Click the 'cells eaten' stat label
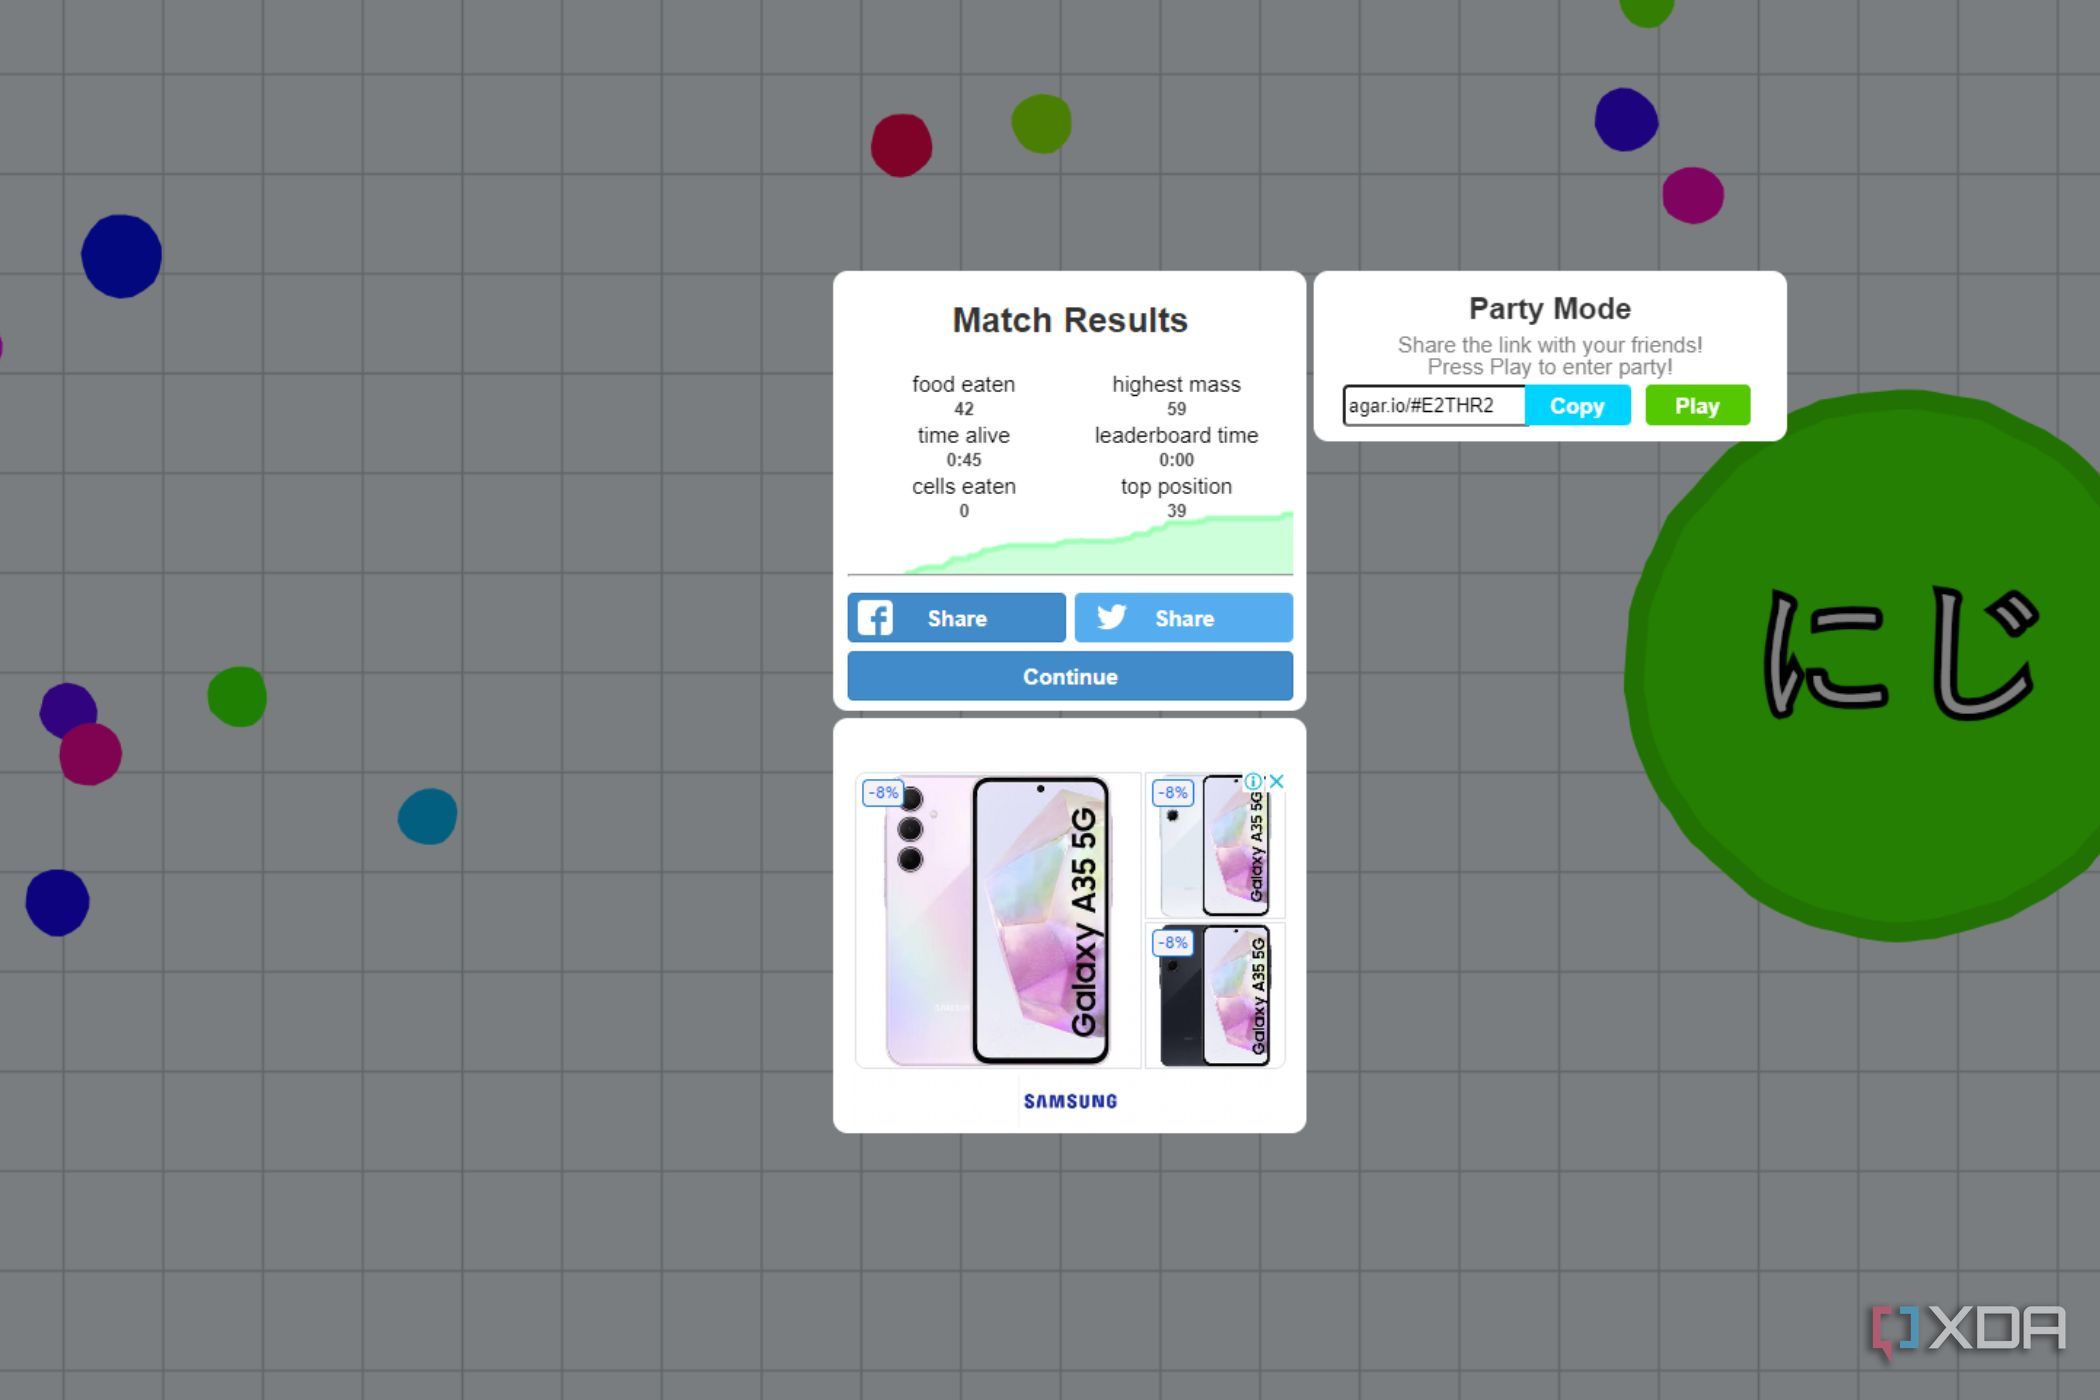 [963, 486]
